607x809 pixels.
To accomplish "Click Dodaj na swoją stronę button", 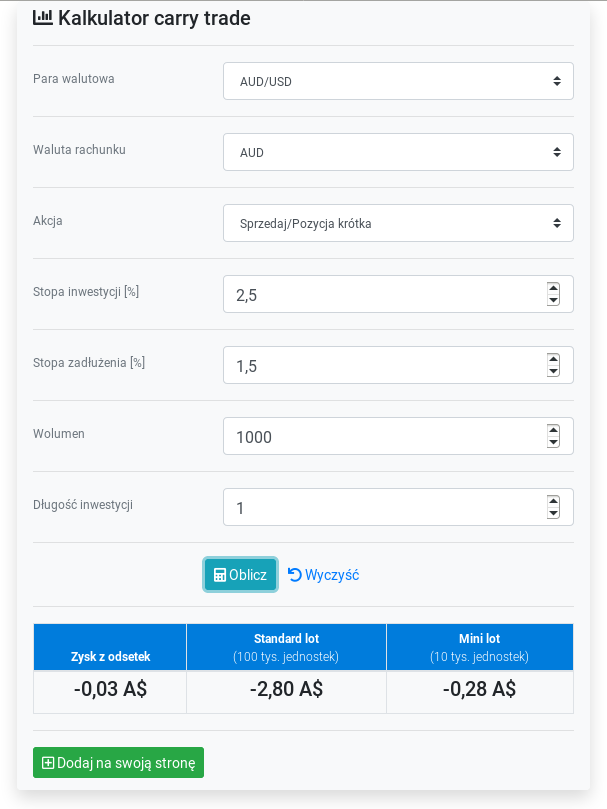I will 118,763.
